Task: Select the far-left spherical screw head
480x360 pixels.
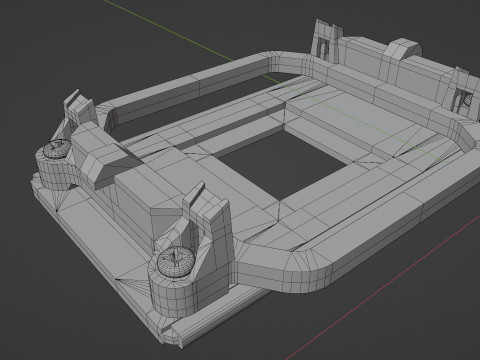Action: point(57,149)
